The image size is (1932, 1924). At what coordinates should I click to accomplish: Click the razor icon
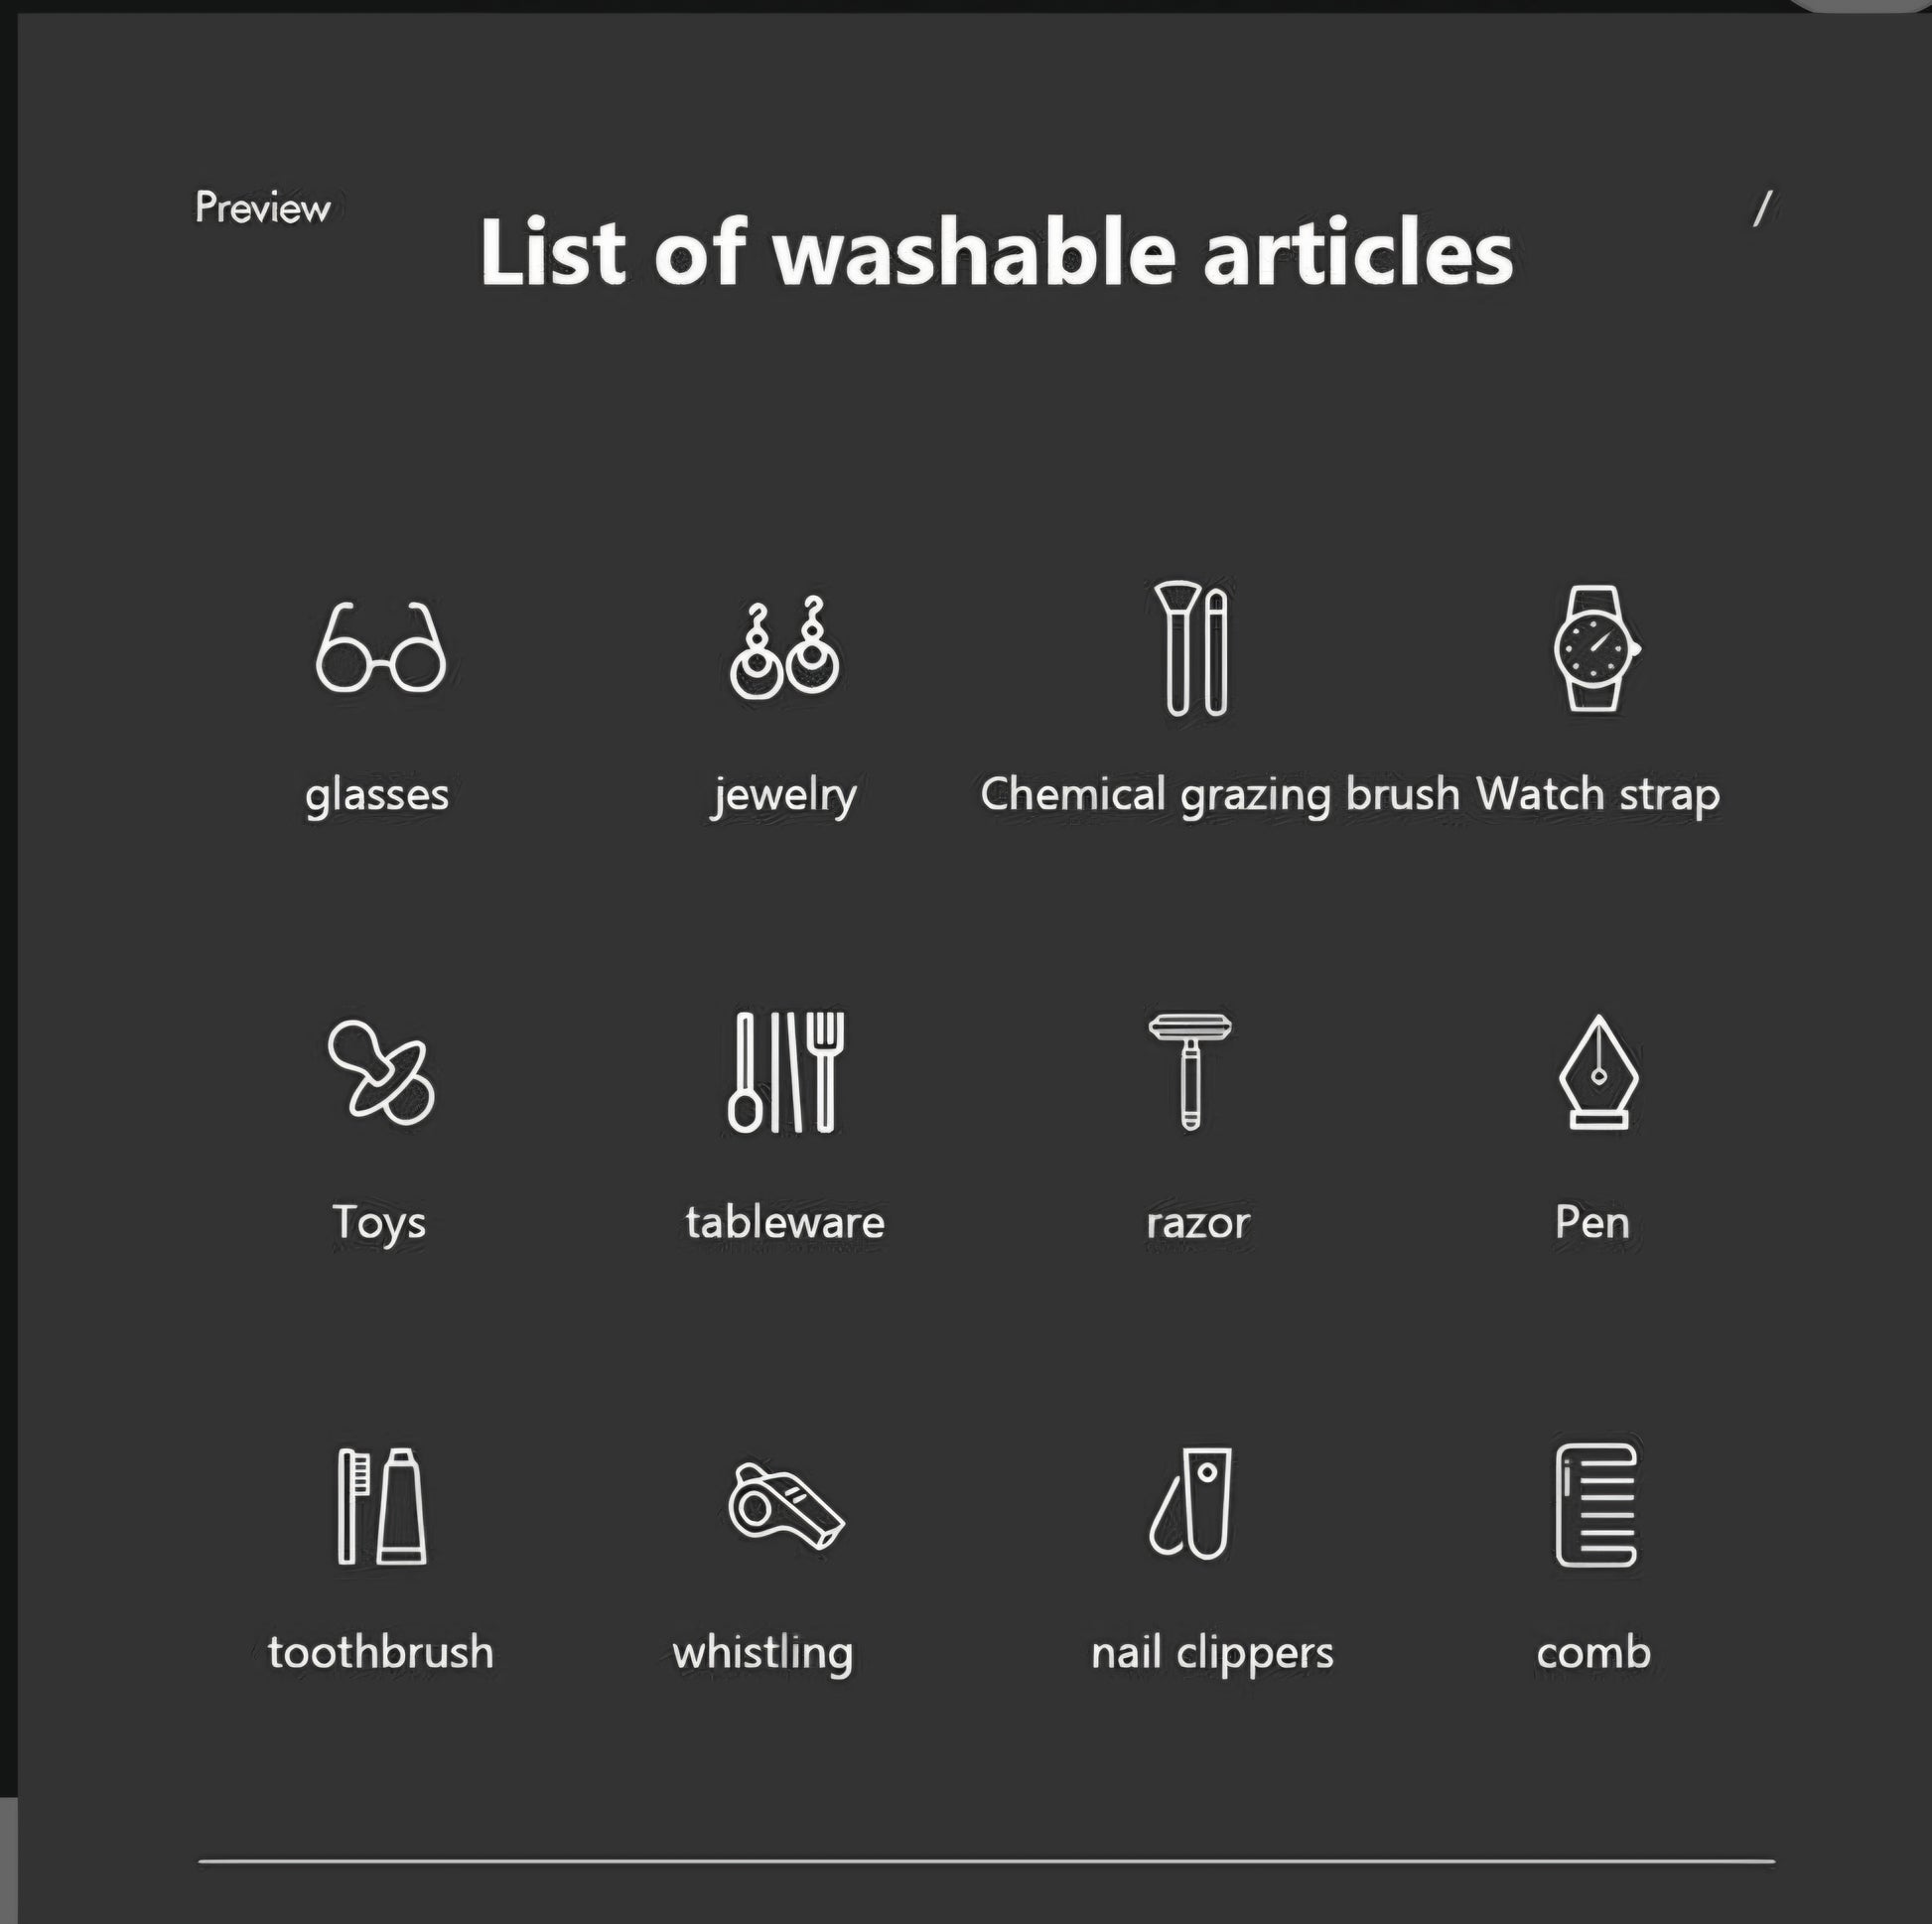[x=1190, y=1071]
